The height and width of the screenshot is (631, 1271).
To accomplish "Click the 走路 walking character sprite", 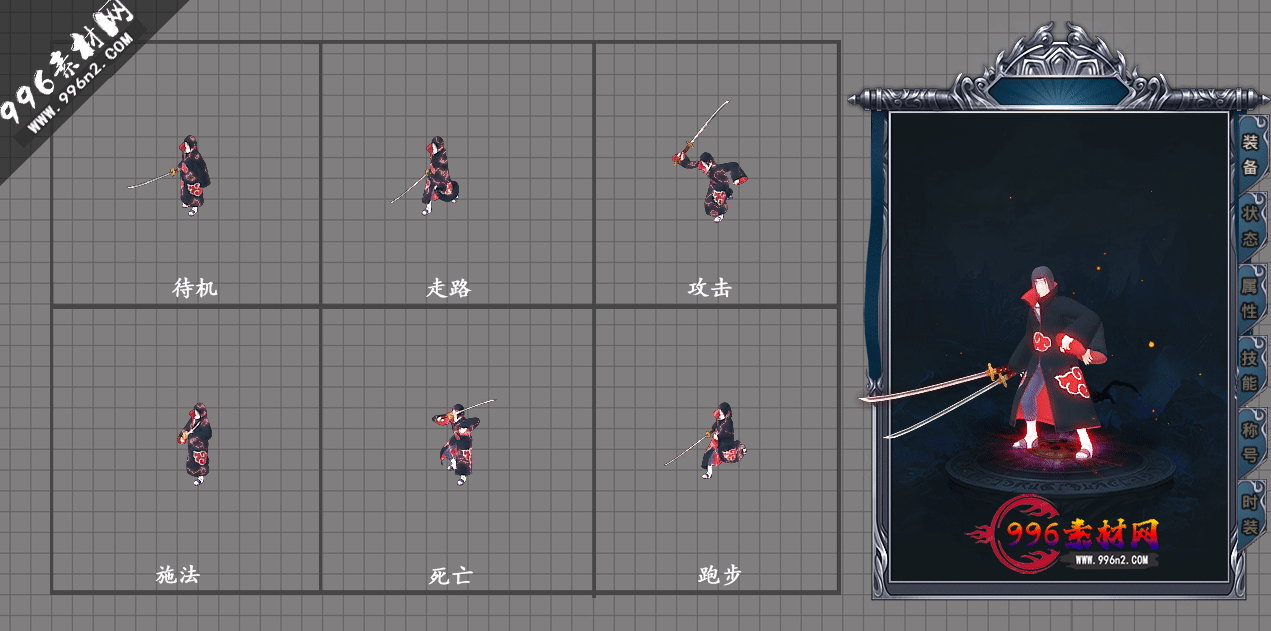I will tap(437, 176).
